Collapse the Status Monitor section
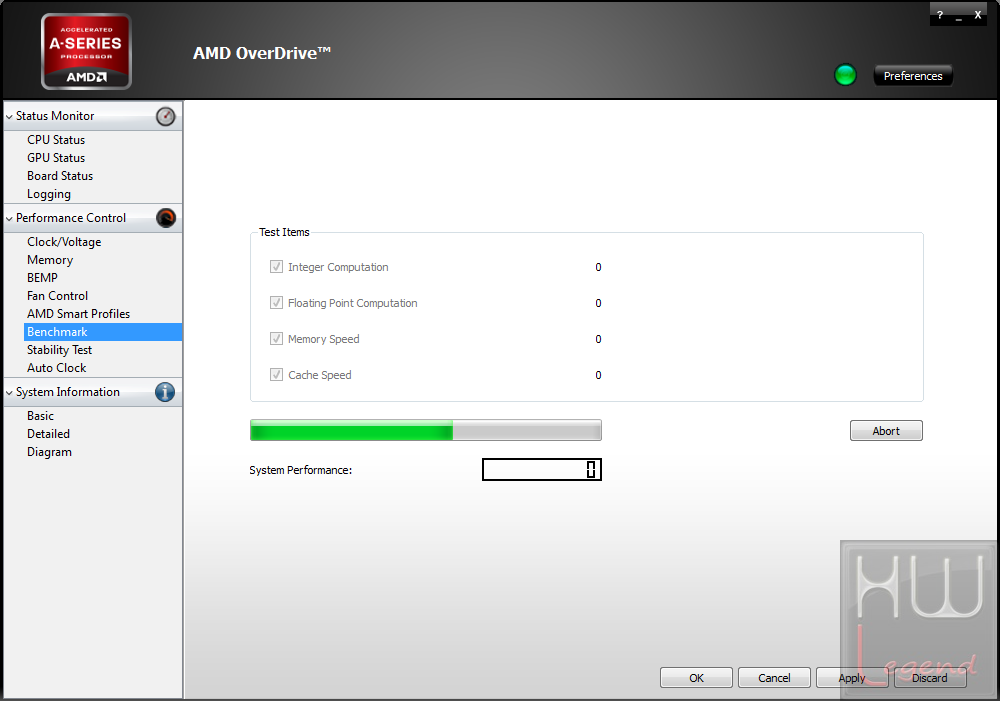This screenshot has height=701, width=1000. click(10, 117)
